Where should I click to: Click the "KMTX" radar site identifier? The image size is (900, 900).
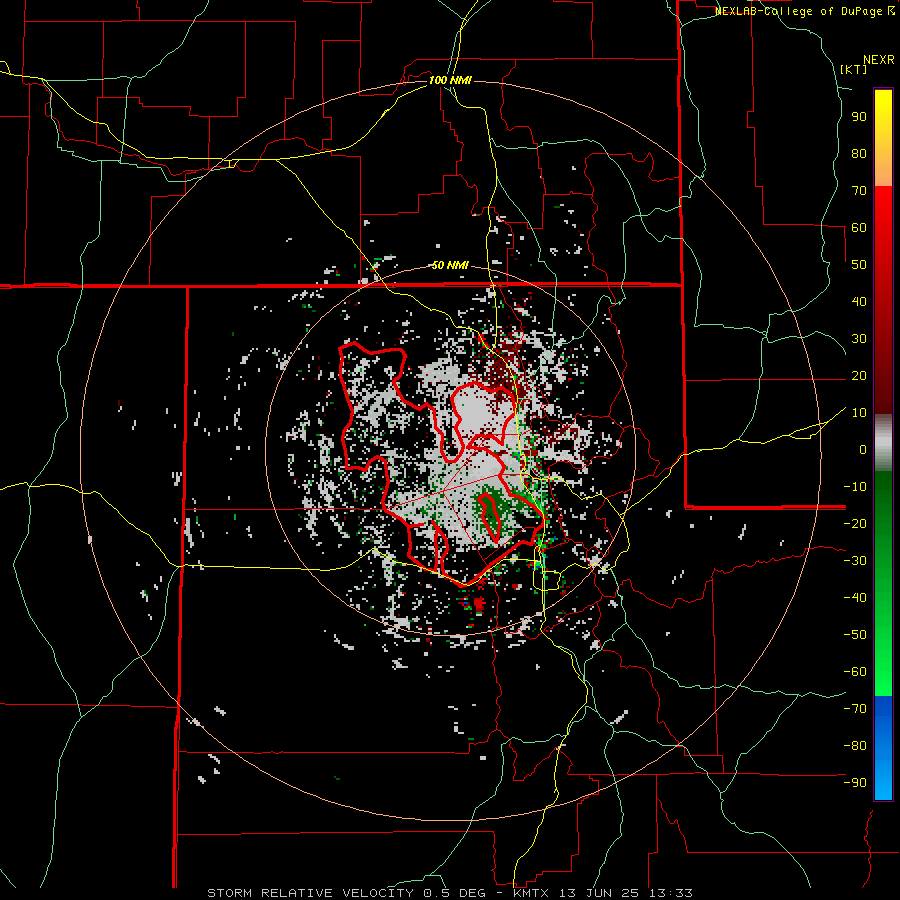pyautogui.click(x=530, y=893)
